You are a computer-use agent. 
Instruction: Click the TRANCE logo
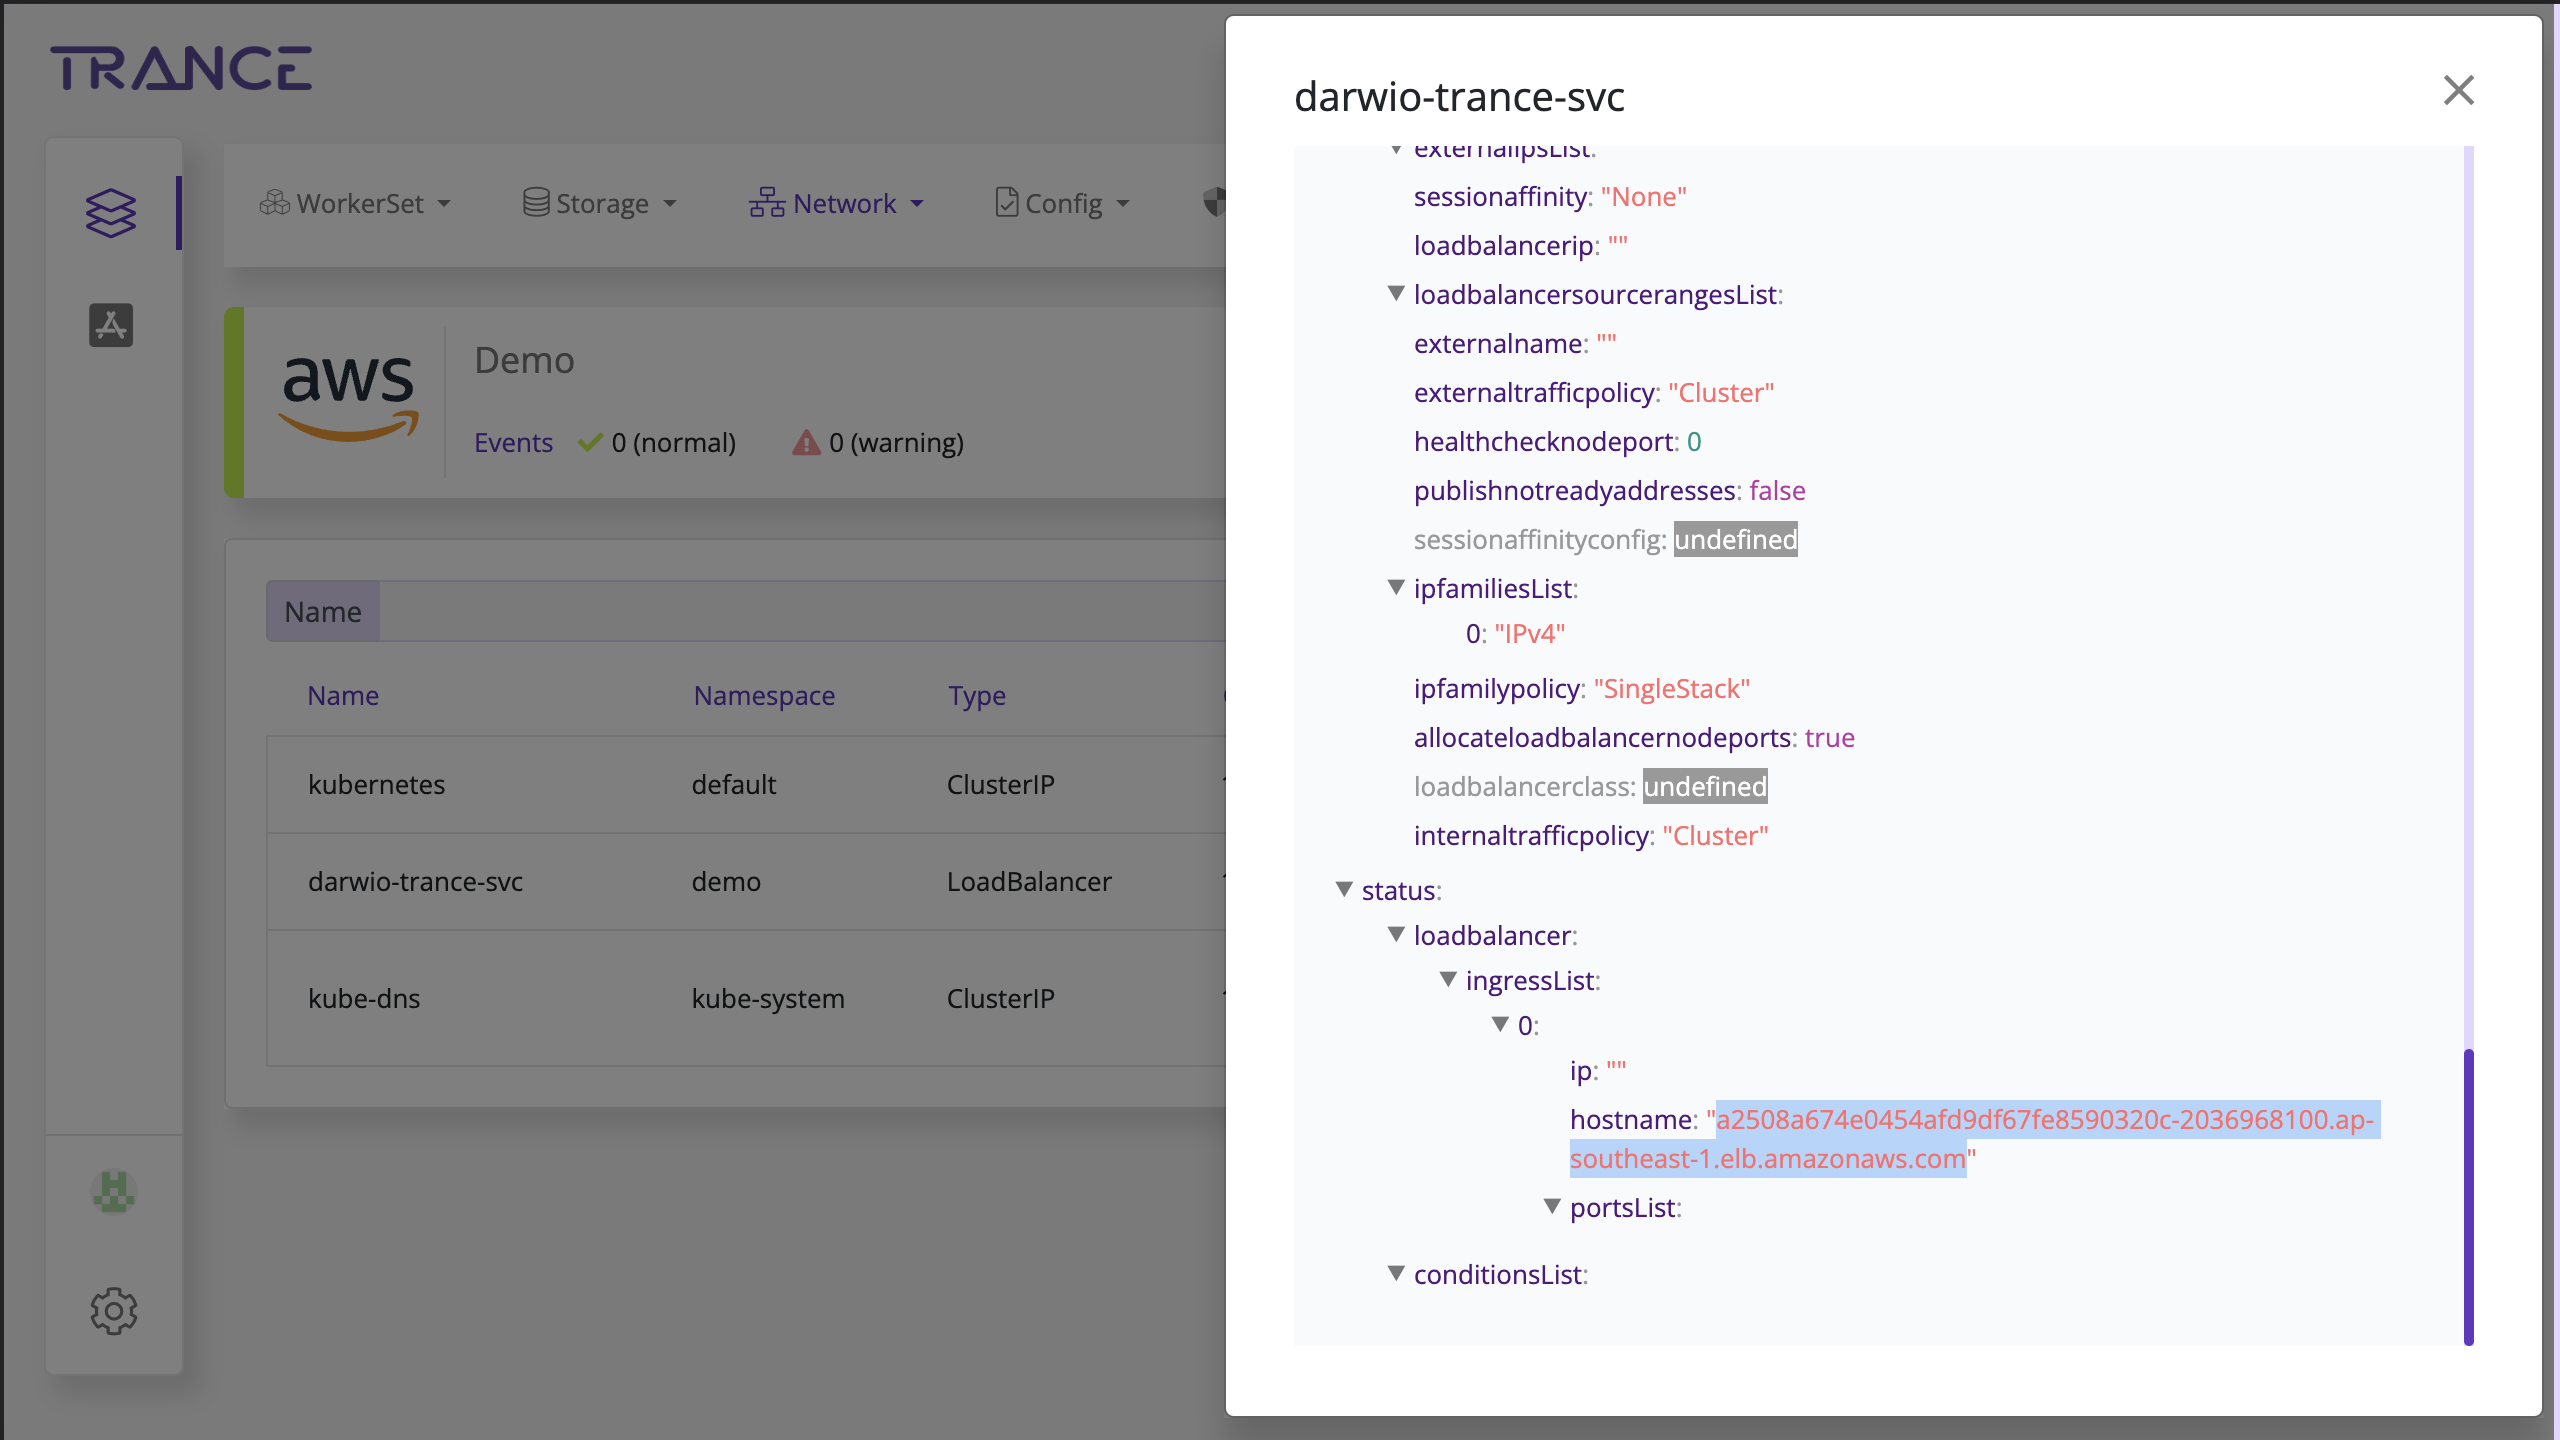[x=181, y=68]
